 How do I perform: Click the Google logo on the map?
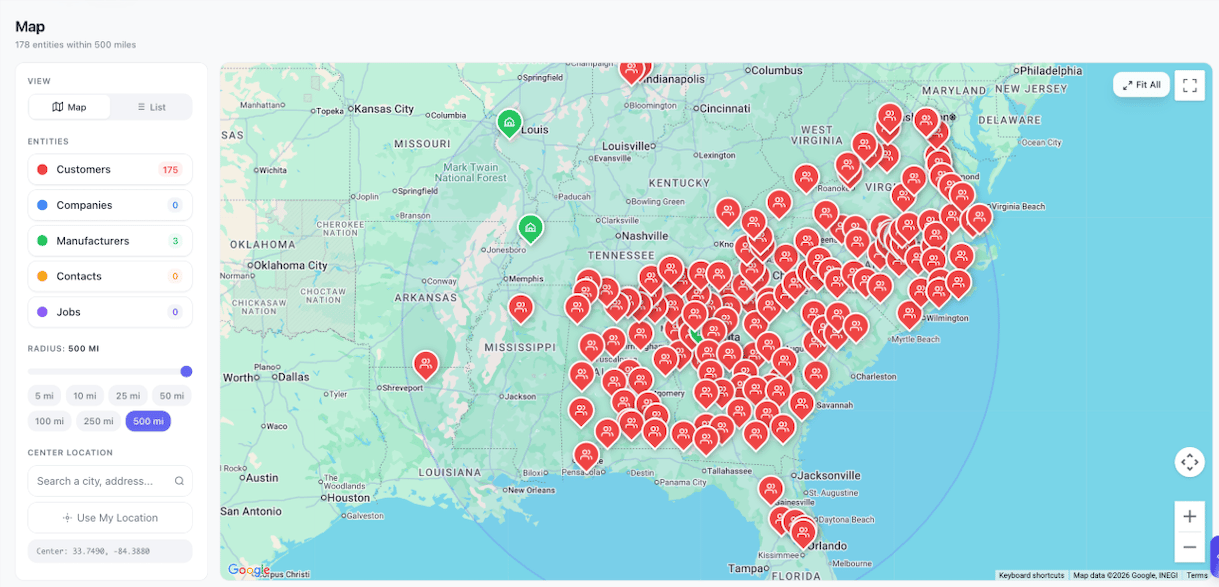tap(248, 570)
